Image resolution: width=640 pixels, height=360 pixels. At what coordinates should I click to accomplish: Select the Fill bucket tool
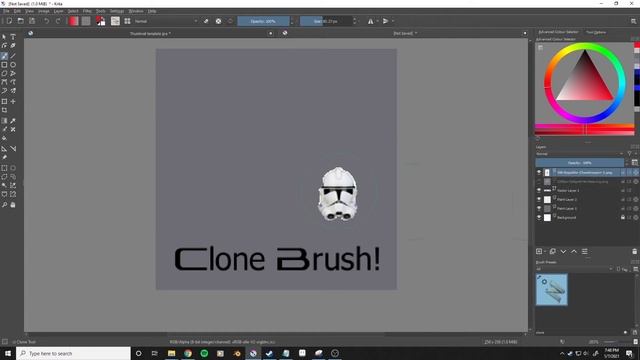coord(4,138)
